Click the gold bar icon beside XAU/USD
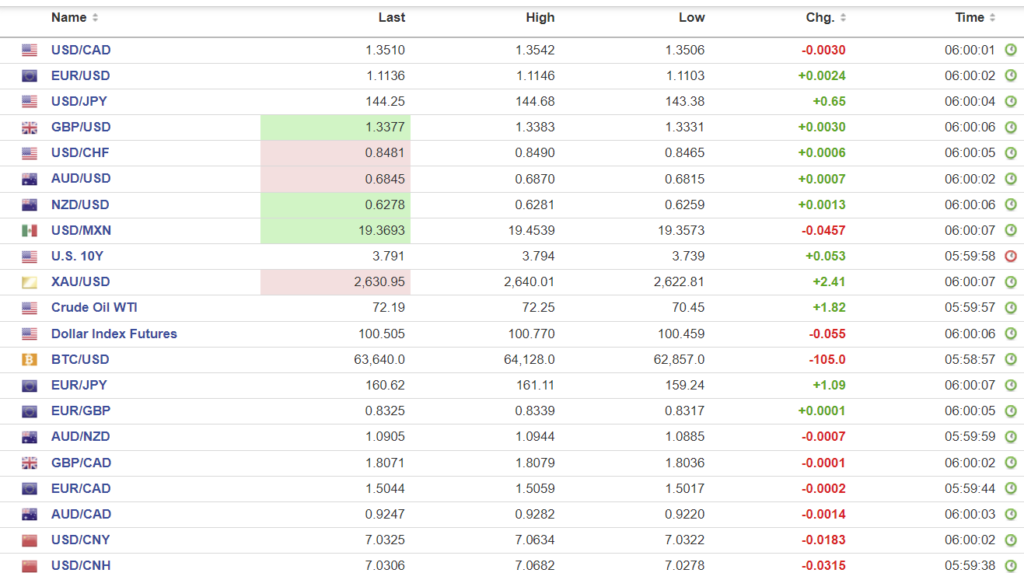This screenshot has width=1024, height=573. coord(29,282)
